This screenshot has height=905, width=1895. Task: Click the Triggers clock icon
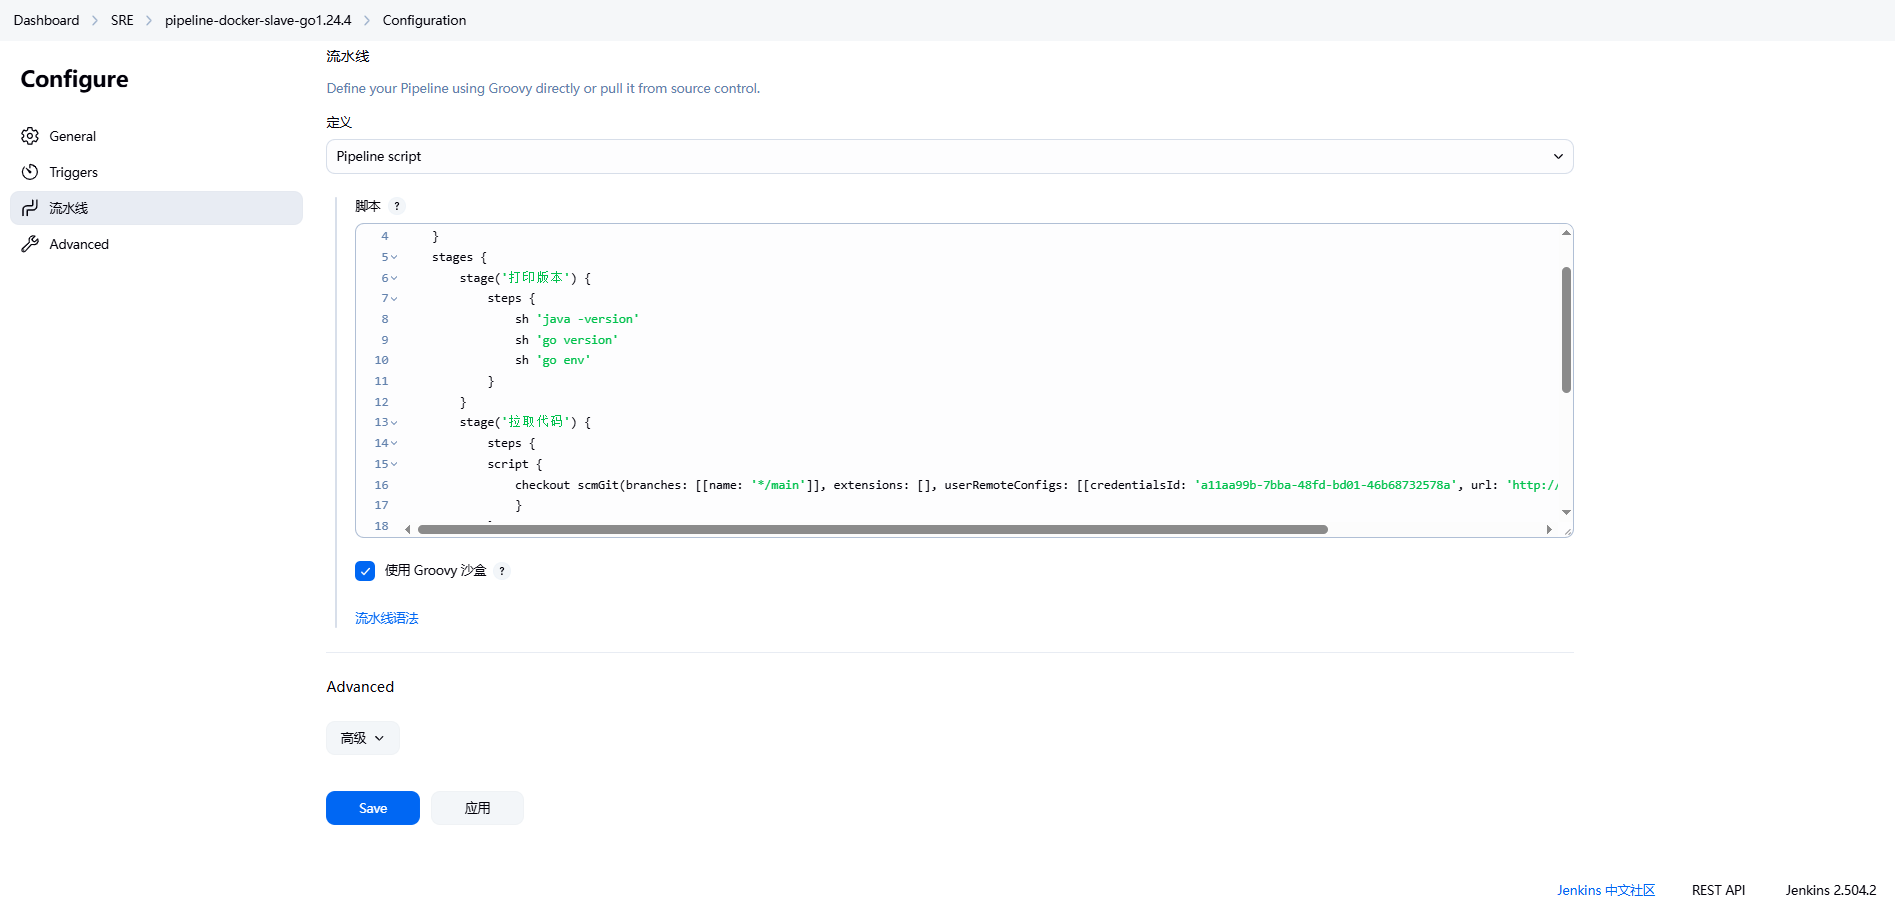[x=30, y=172]
